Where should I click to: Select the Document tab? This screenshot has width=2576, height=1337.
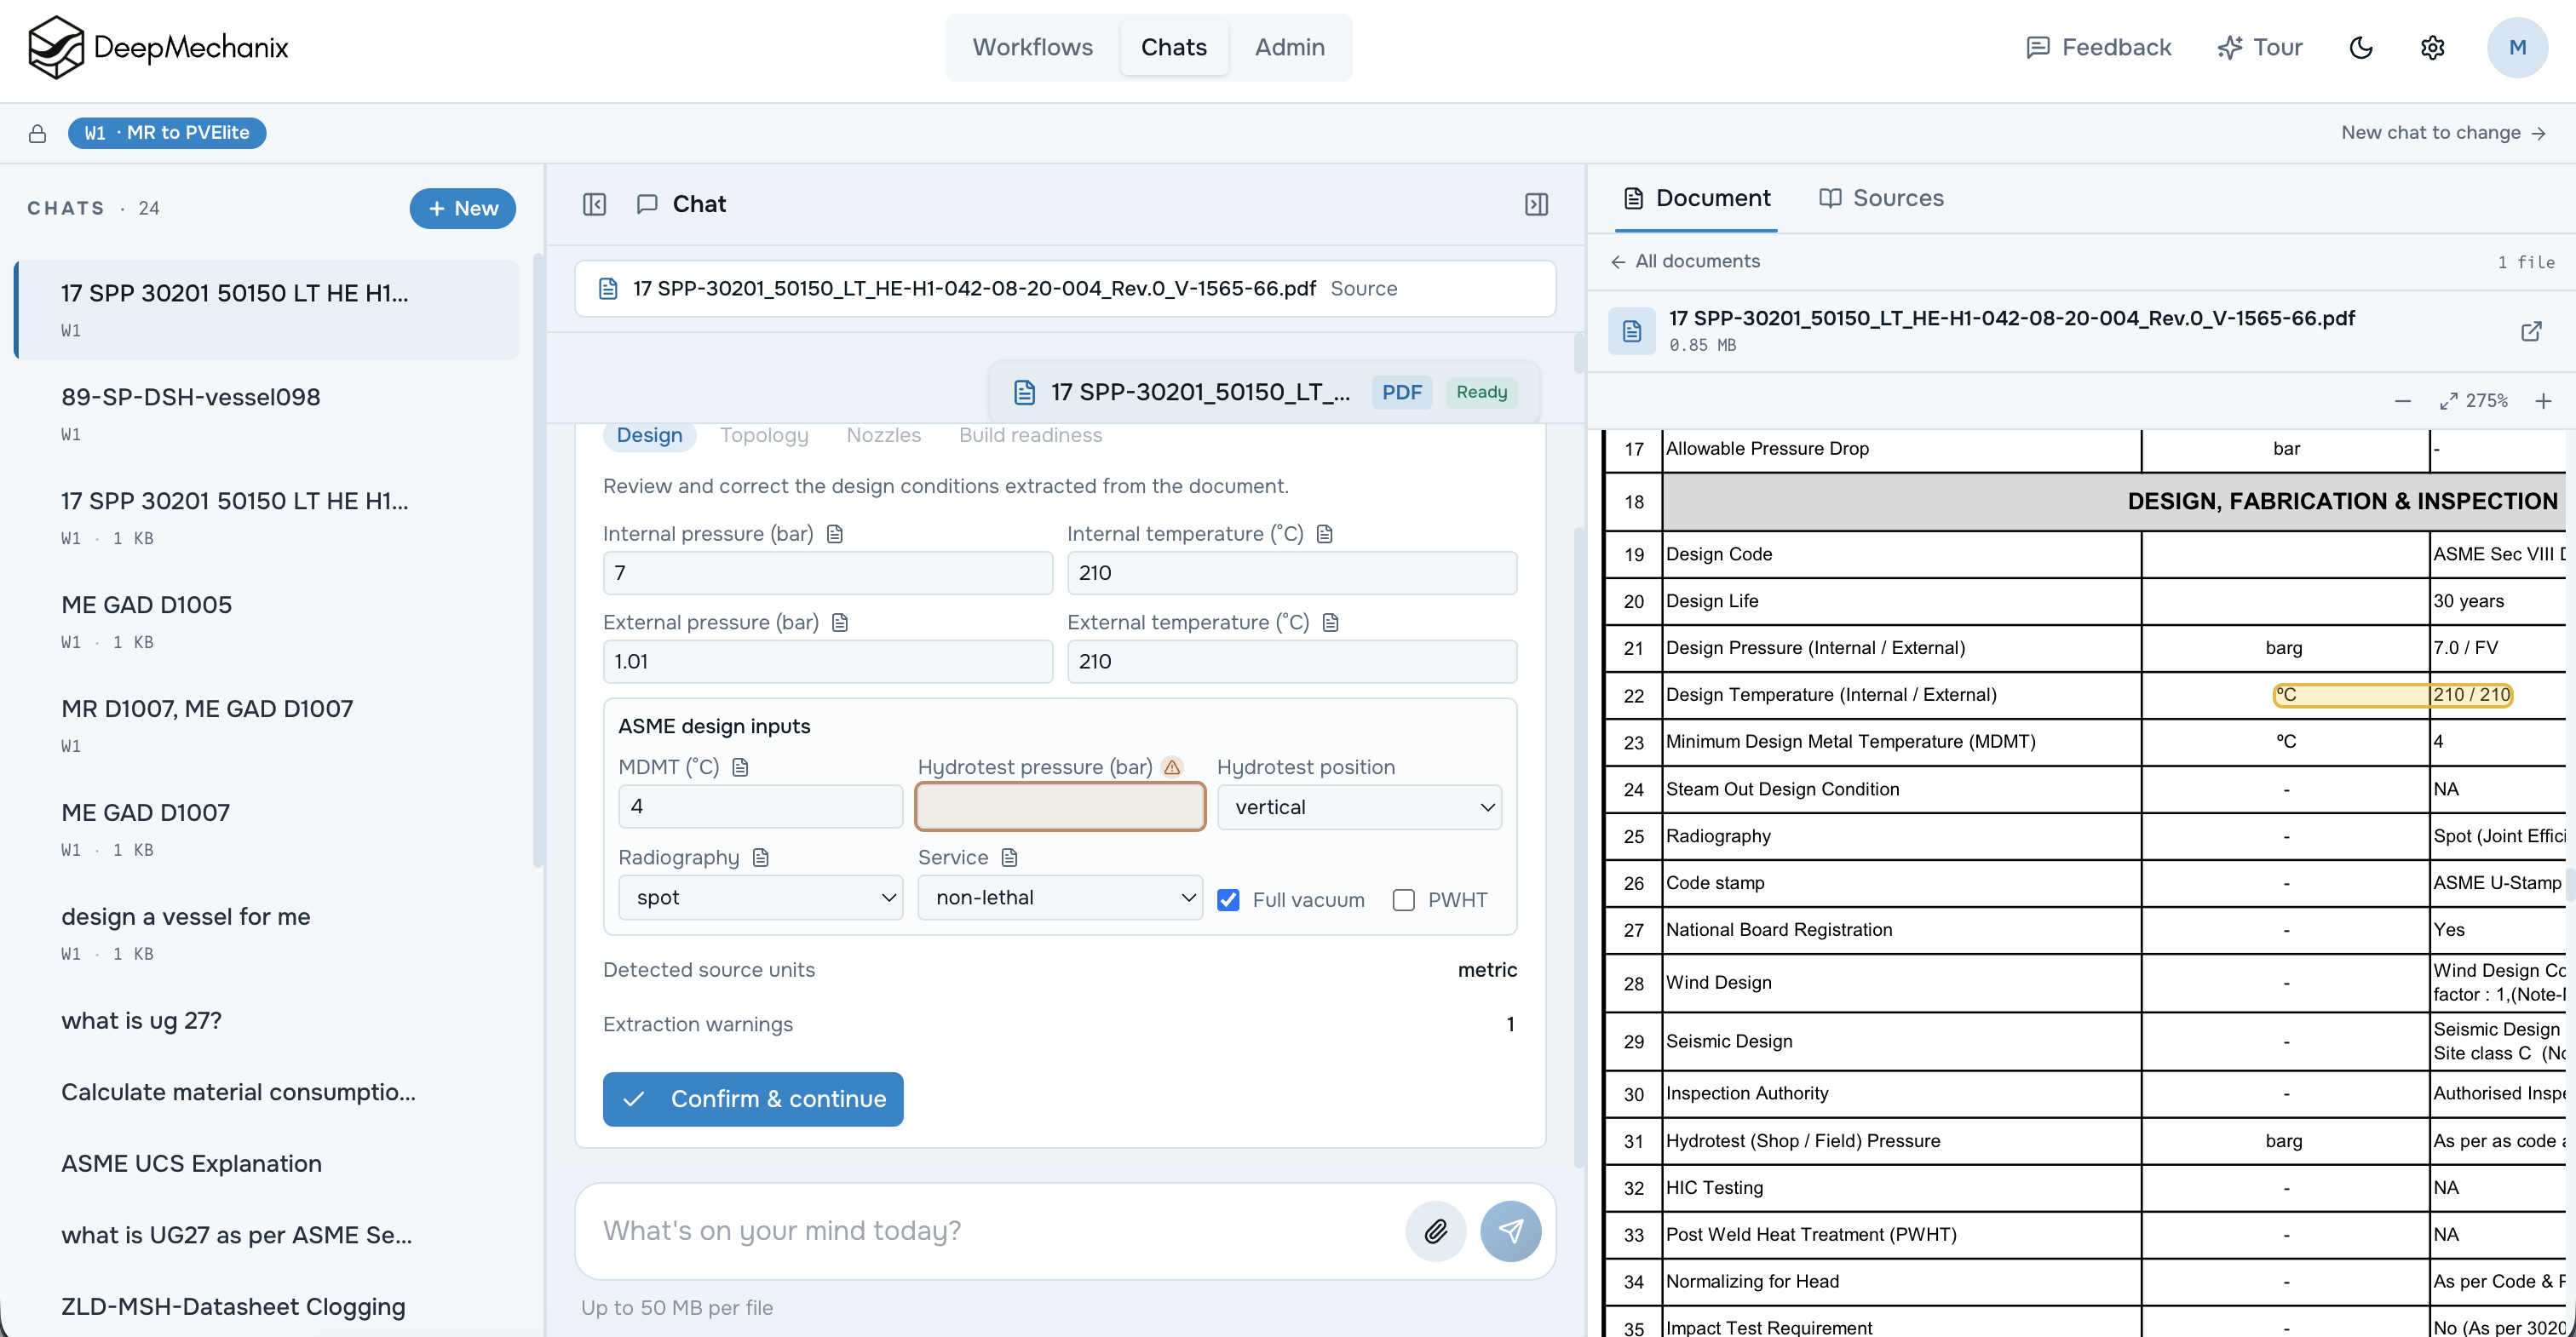pyautogui.click(x=1696, y=198)
